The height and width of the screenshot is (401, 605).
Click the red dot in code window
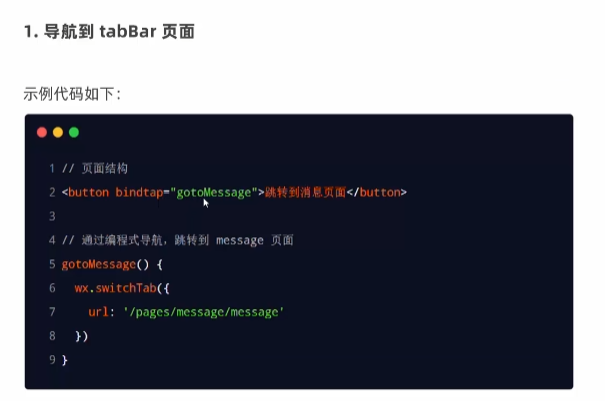point(42,132)
